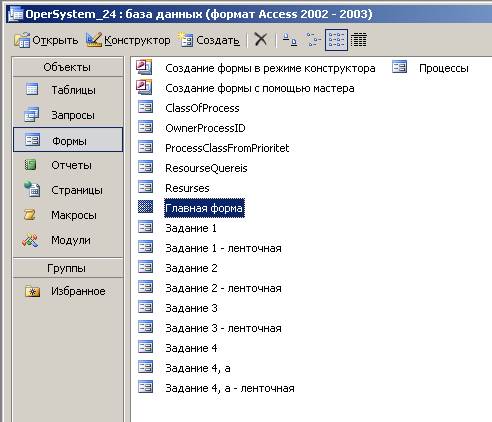Click the Создать (New) toolbar button
Image resolution: width=492 pixels, height=422 pixels.
coord(209,40)
